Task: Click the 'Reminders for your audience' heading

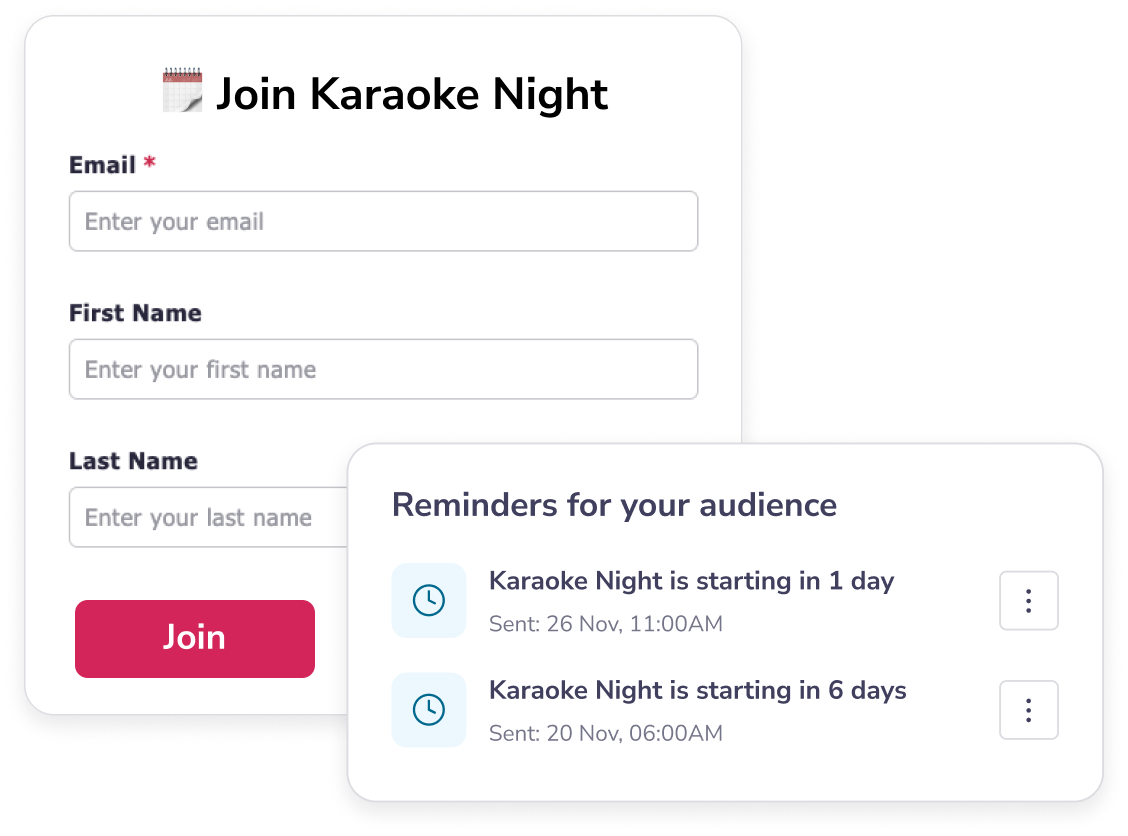Action: [x=614, y=505]
